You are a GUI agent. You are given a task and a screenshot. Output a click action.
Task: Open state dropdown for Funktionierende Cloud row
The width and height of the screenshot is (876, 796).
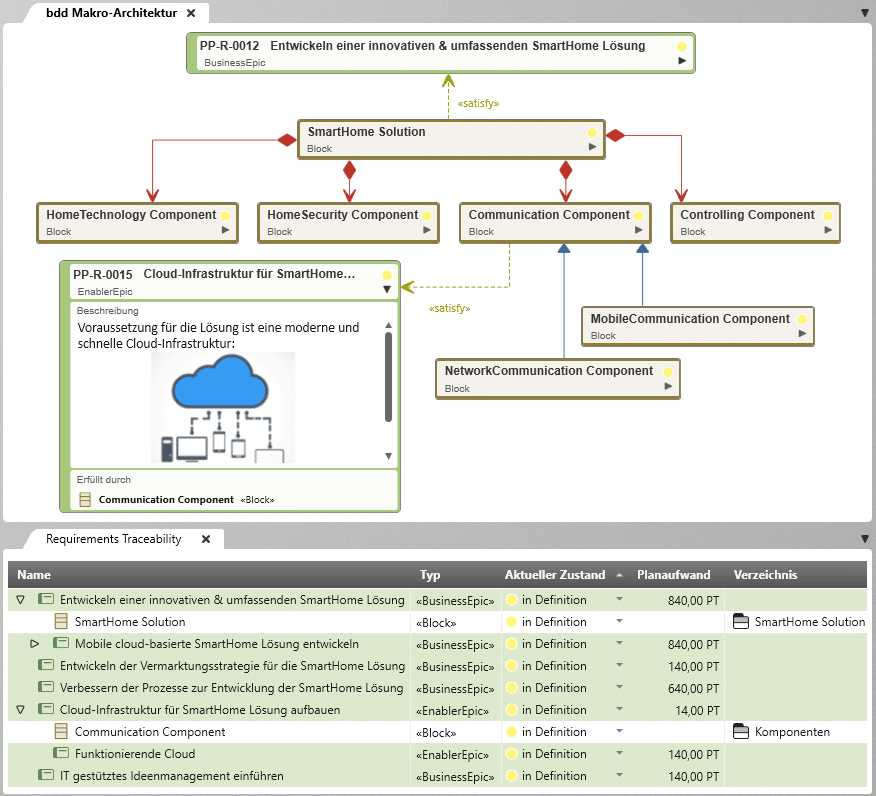tap(619, 754)
